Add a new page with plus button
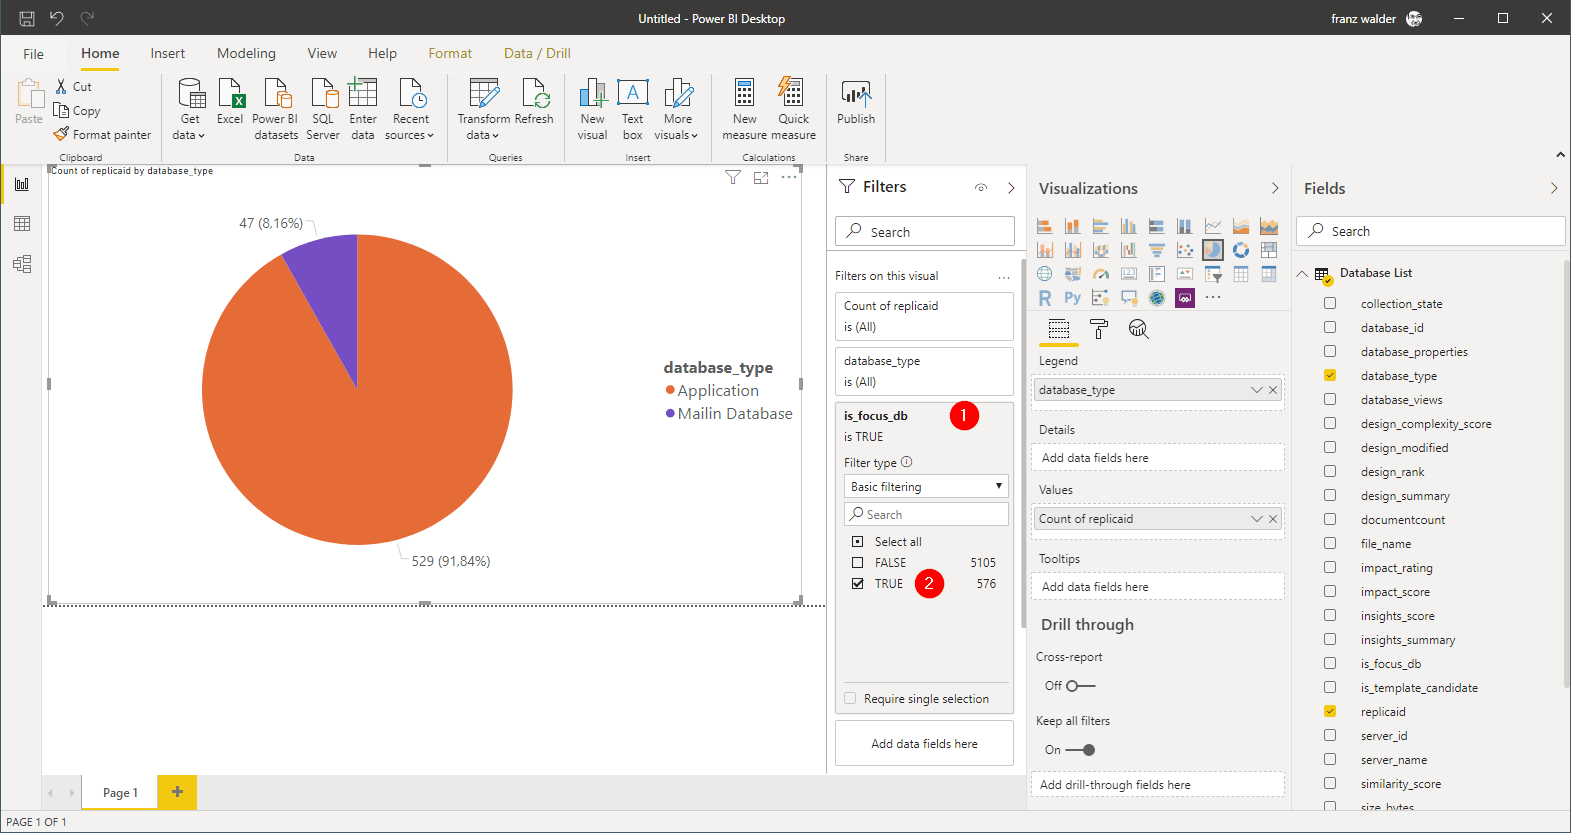This screenshot has width=1571, height=833. pyautogui.click(x=177, y=792)
